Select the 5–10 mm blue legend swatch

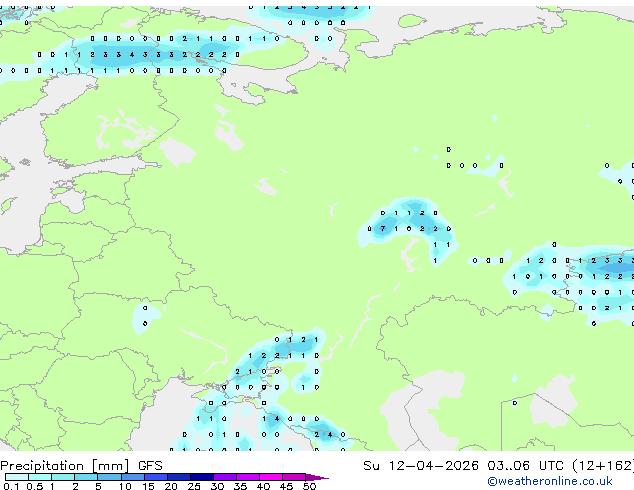[109, 477]
